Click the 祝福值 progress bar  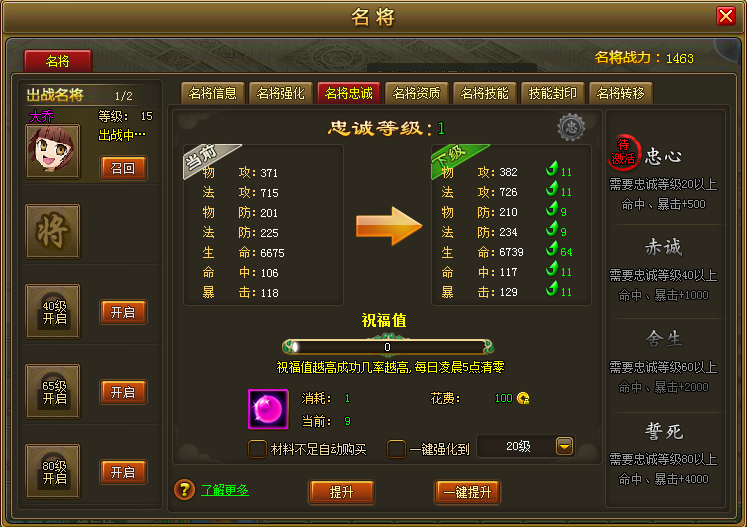coord(387,347)
